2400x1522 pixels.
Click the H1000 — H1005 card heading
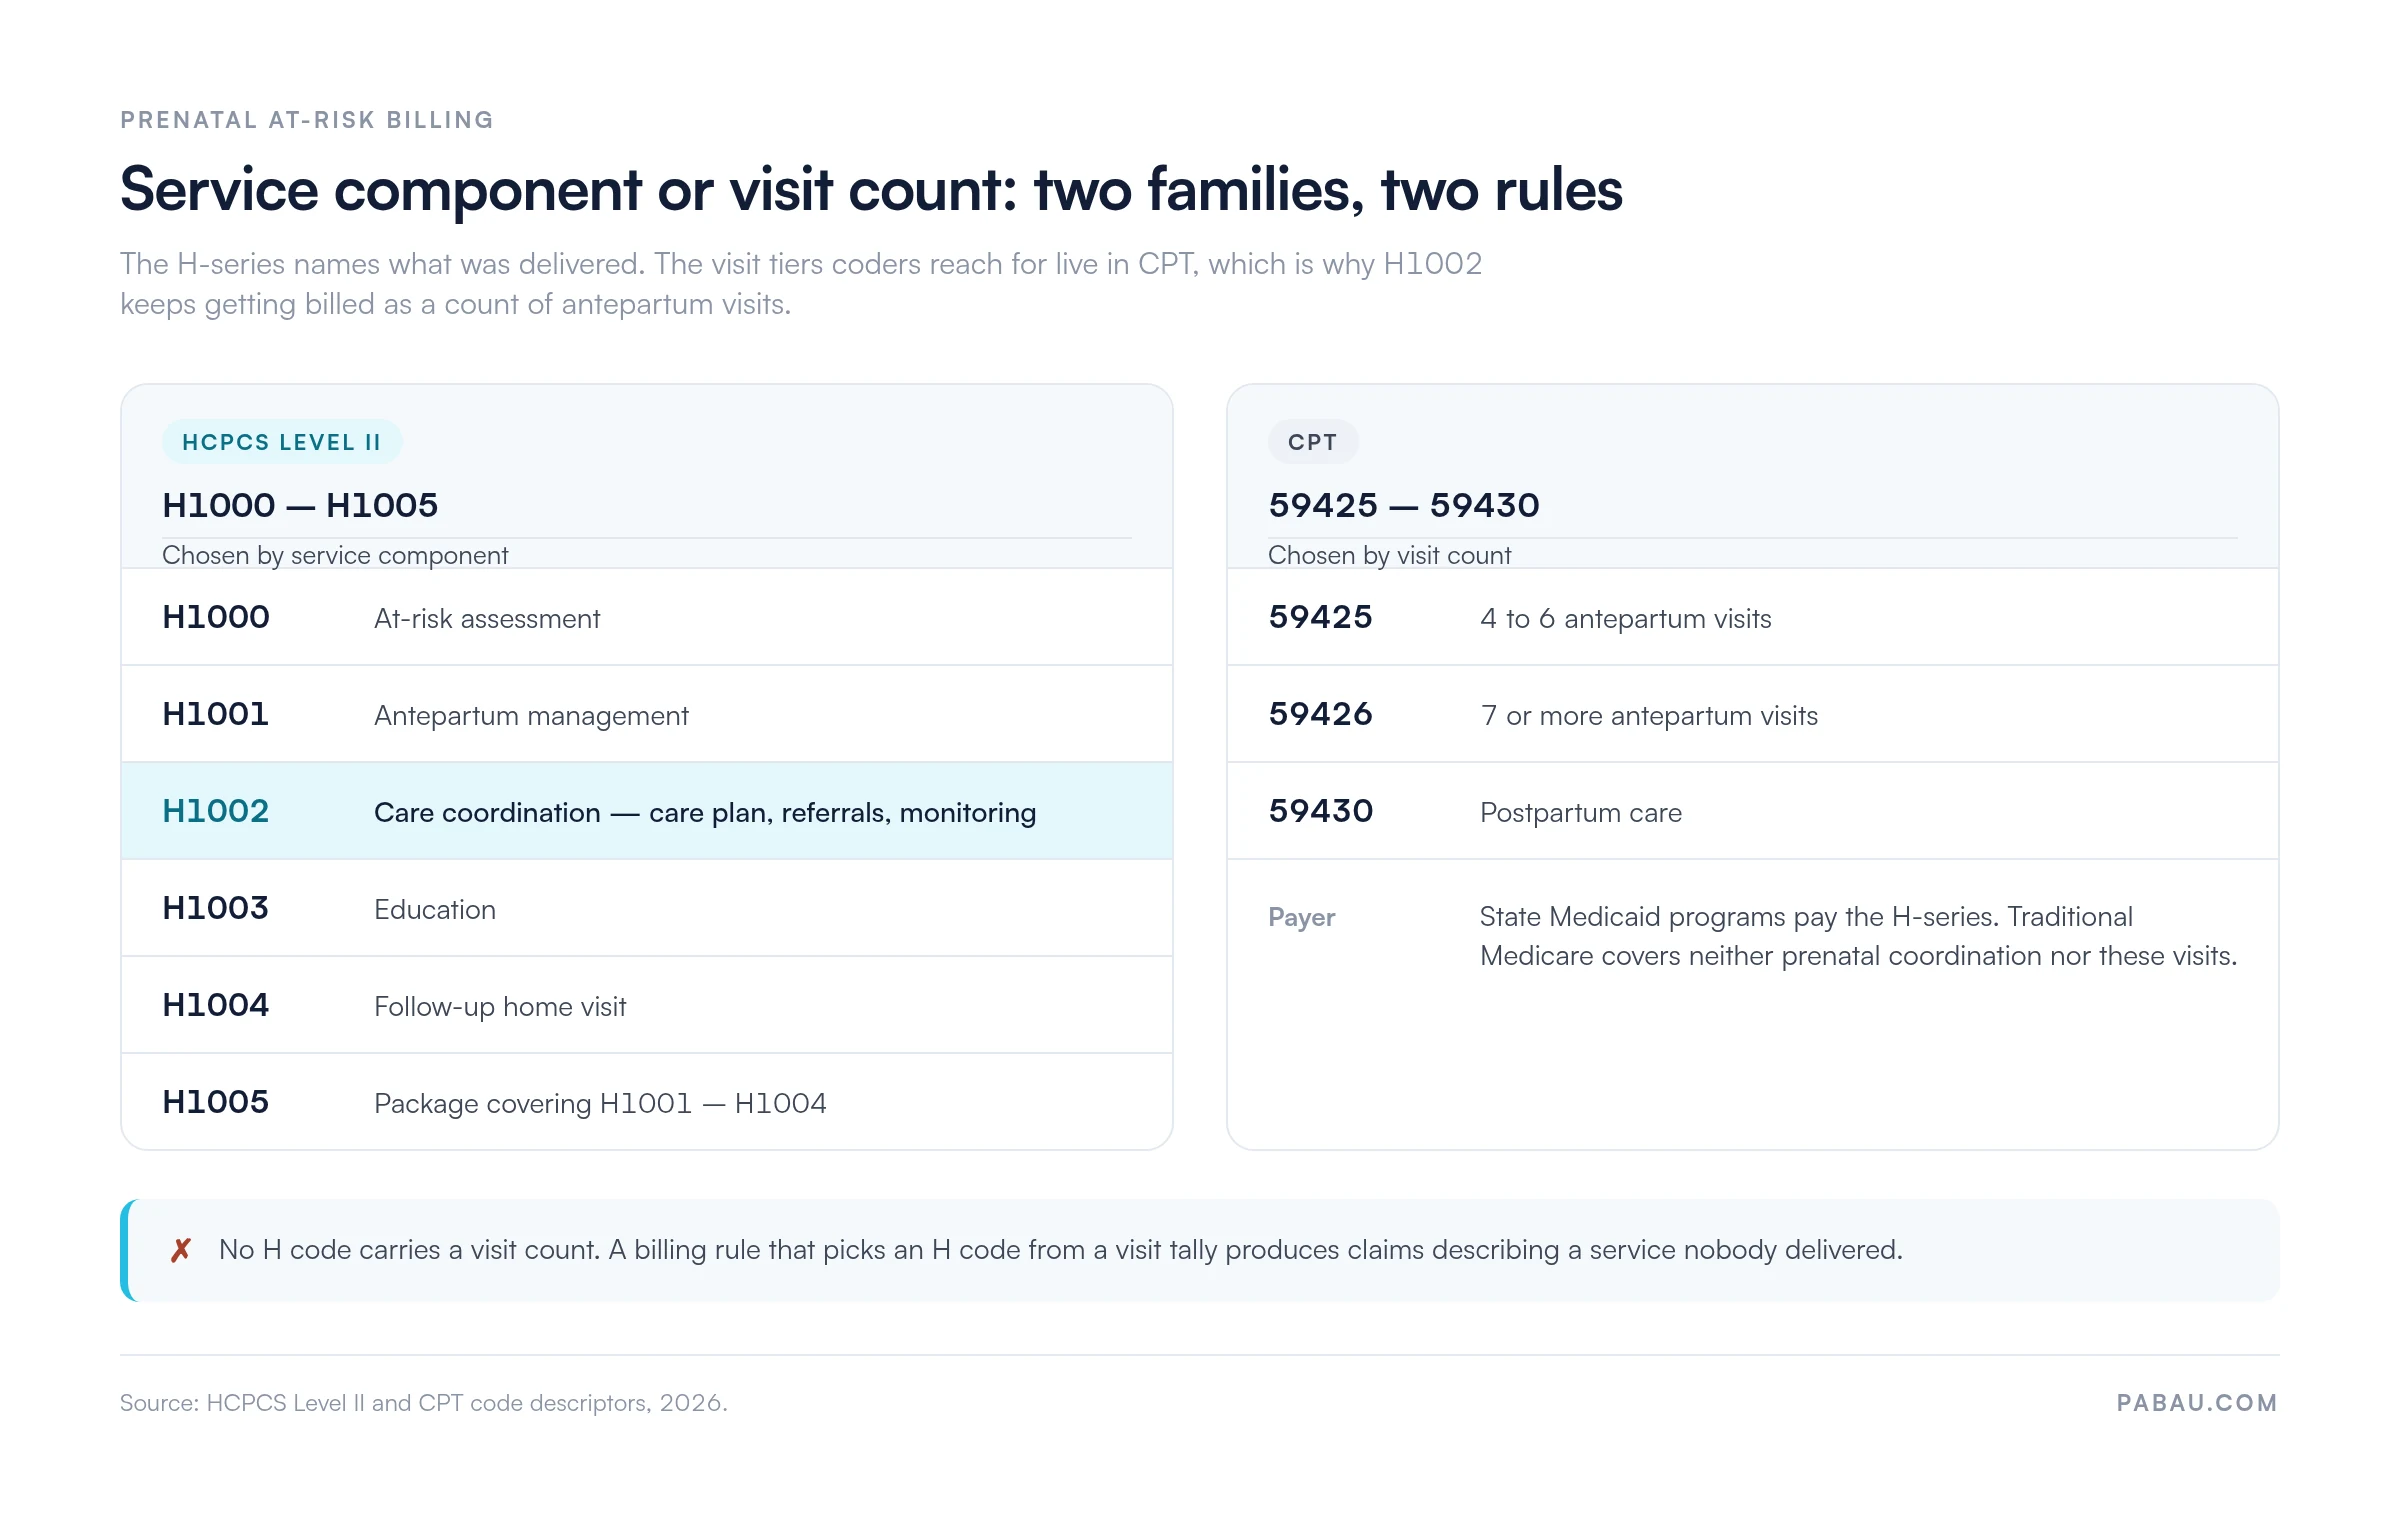300,505
